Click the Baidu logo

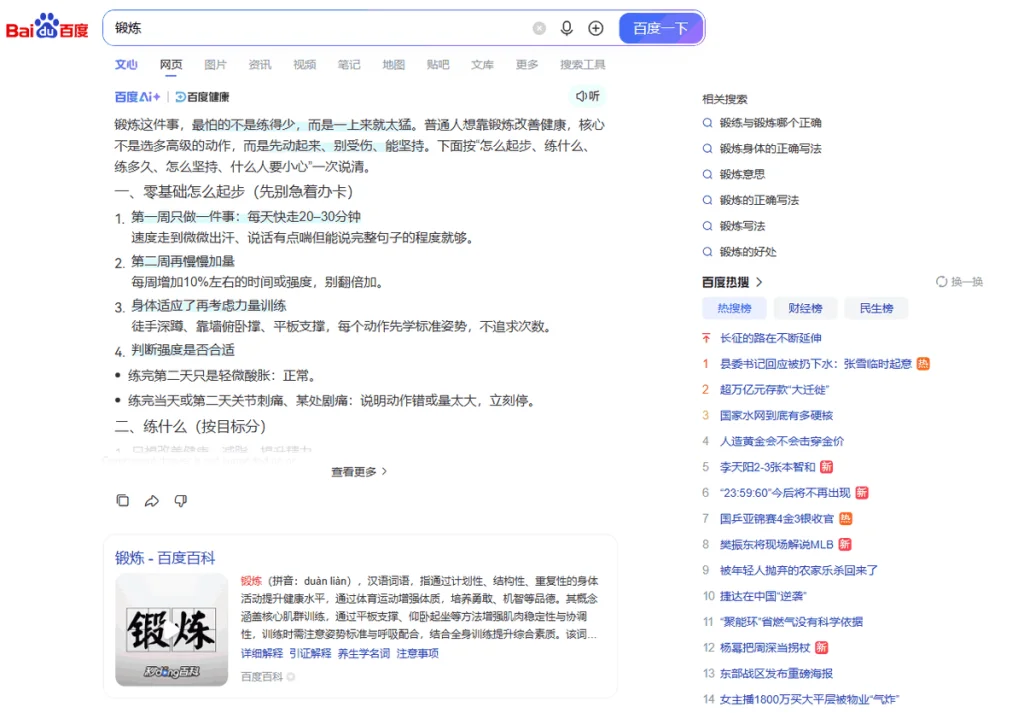46,27
